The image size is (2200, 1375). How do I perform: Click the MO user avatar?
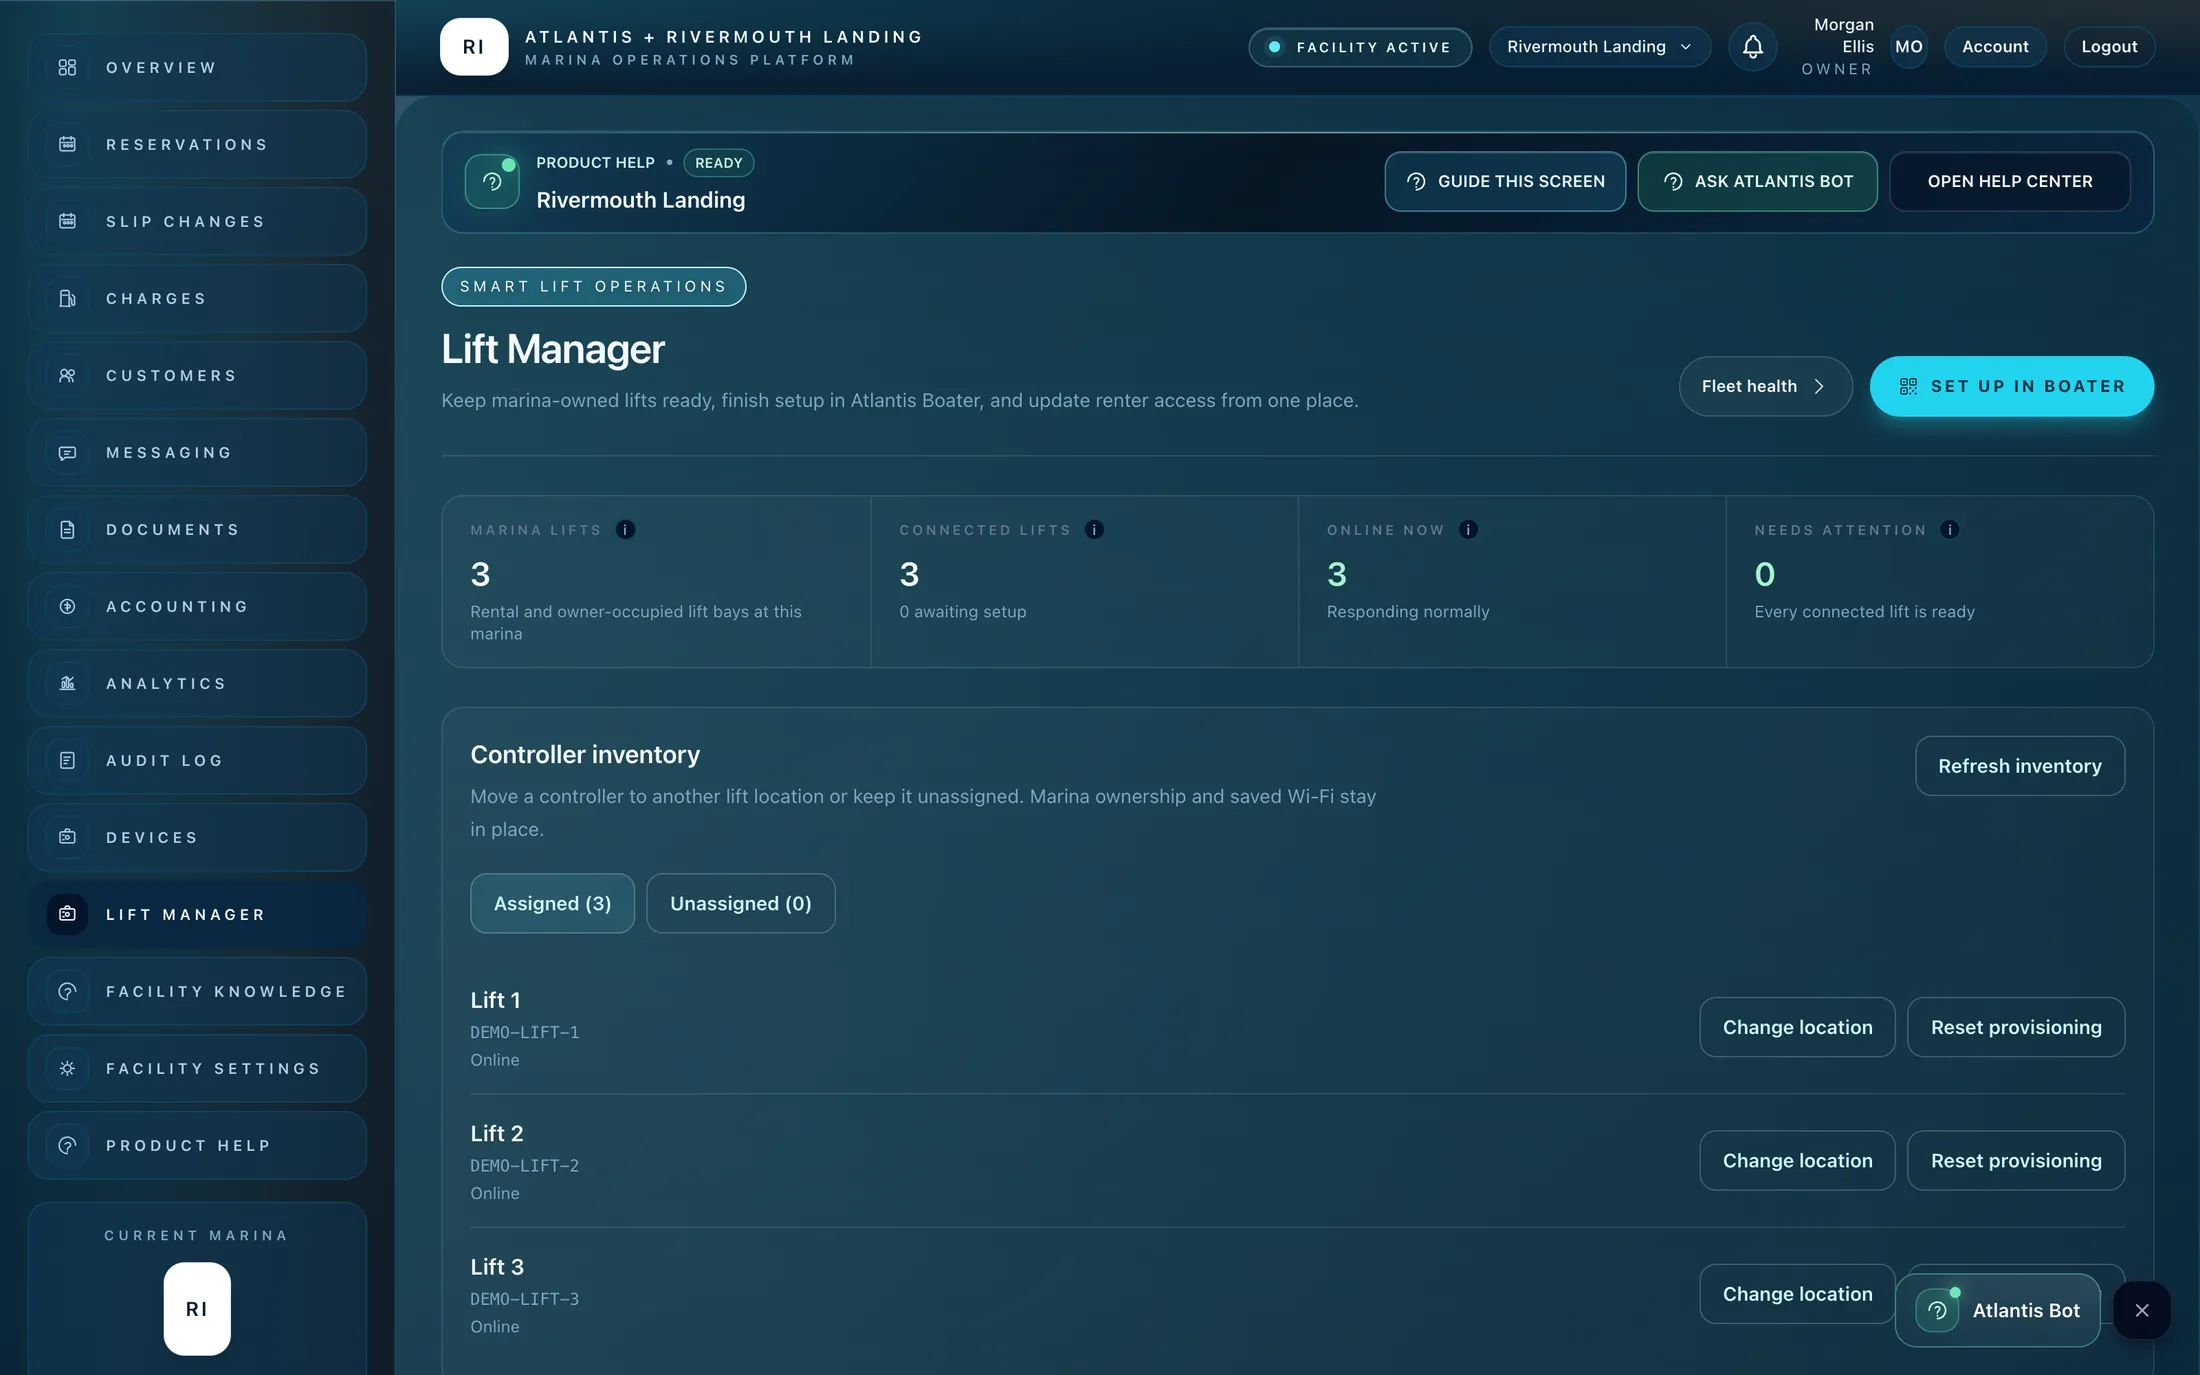click(1908, 47)
